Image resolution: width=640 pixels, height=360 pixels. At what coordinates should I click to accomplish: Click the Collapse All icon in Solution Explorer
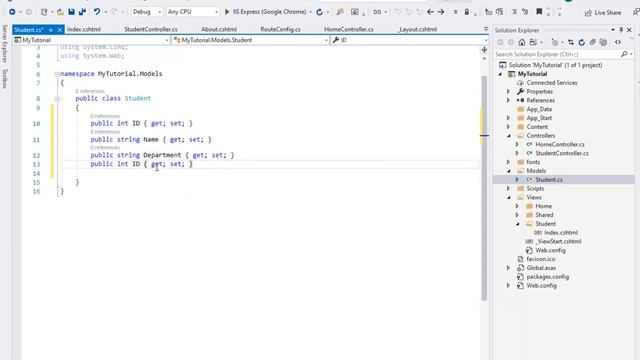[x=593, y=42]
